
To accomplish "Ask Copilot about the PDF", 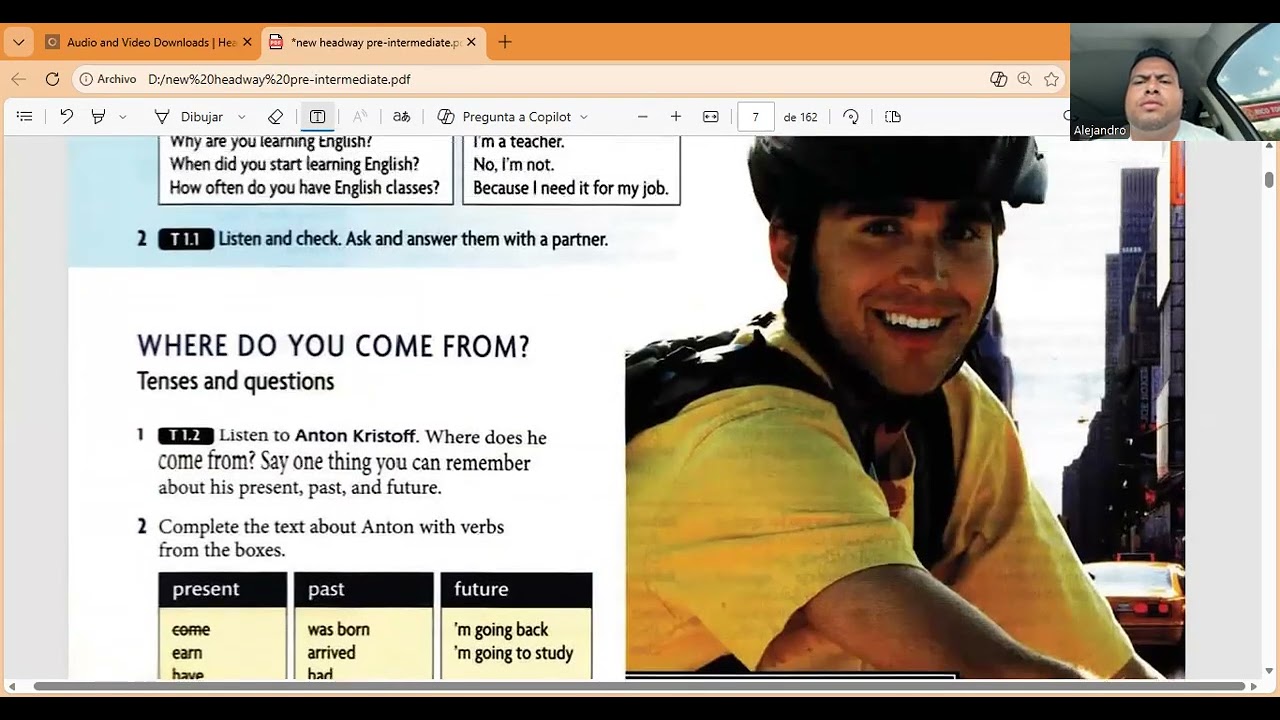I will pyautogui.click(x=505, y=117).
